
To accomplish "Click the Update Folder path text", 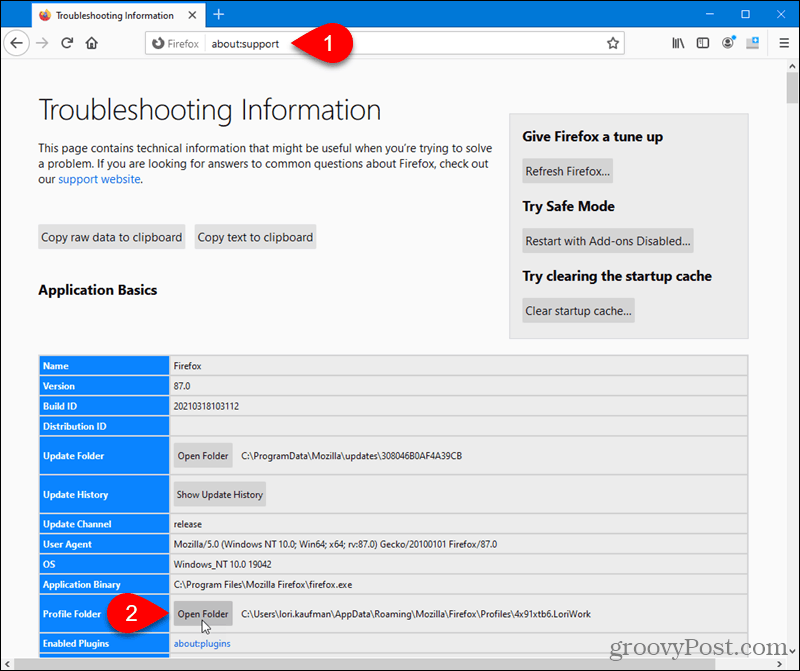I will coord(352,456).
